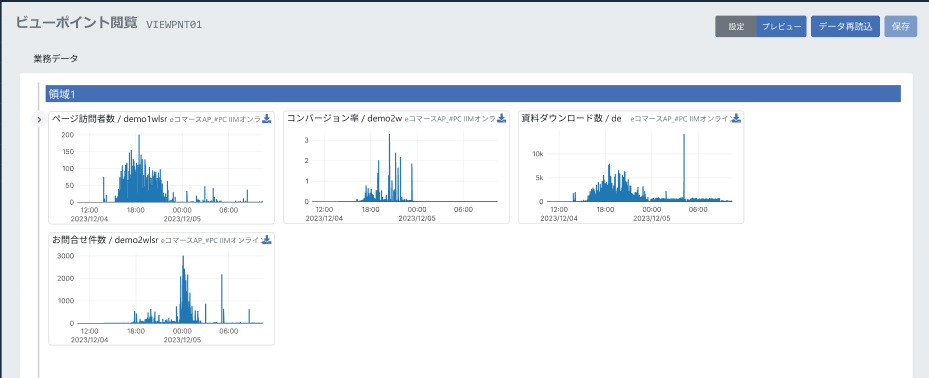Select the 業務データ section label
929x378 pixels.
56,59
